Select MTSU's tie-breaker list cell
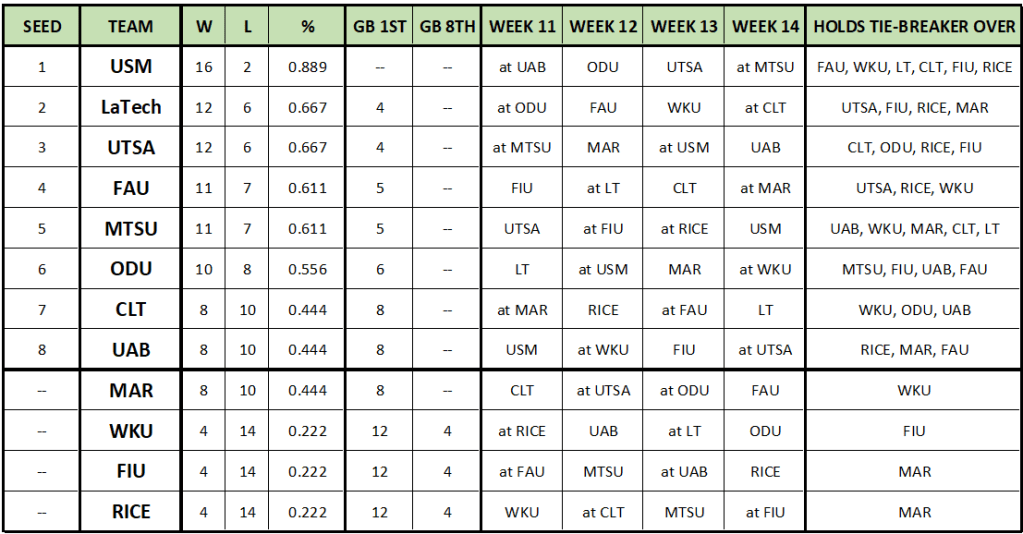Screen dimensions: 1023x534 click(914, 229)
